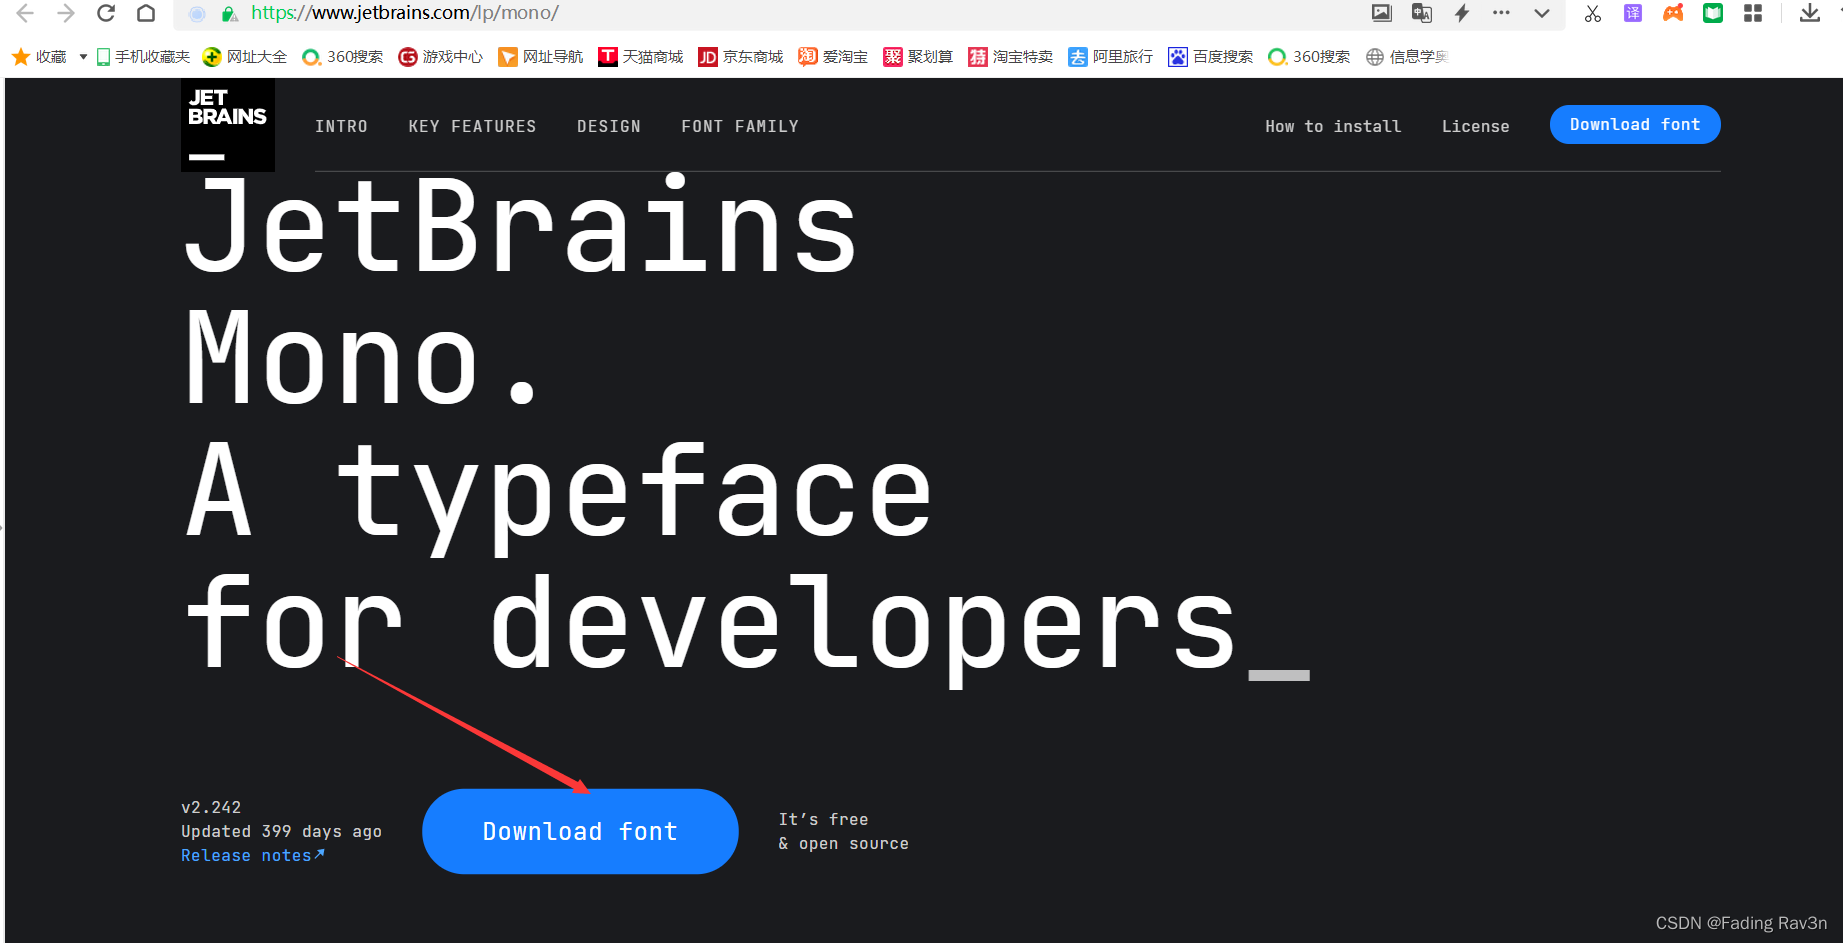The height and width of the screenshot is (943, 1843).
Task: Click the green shield extension icon
Action: (x=1713, y=13)
